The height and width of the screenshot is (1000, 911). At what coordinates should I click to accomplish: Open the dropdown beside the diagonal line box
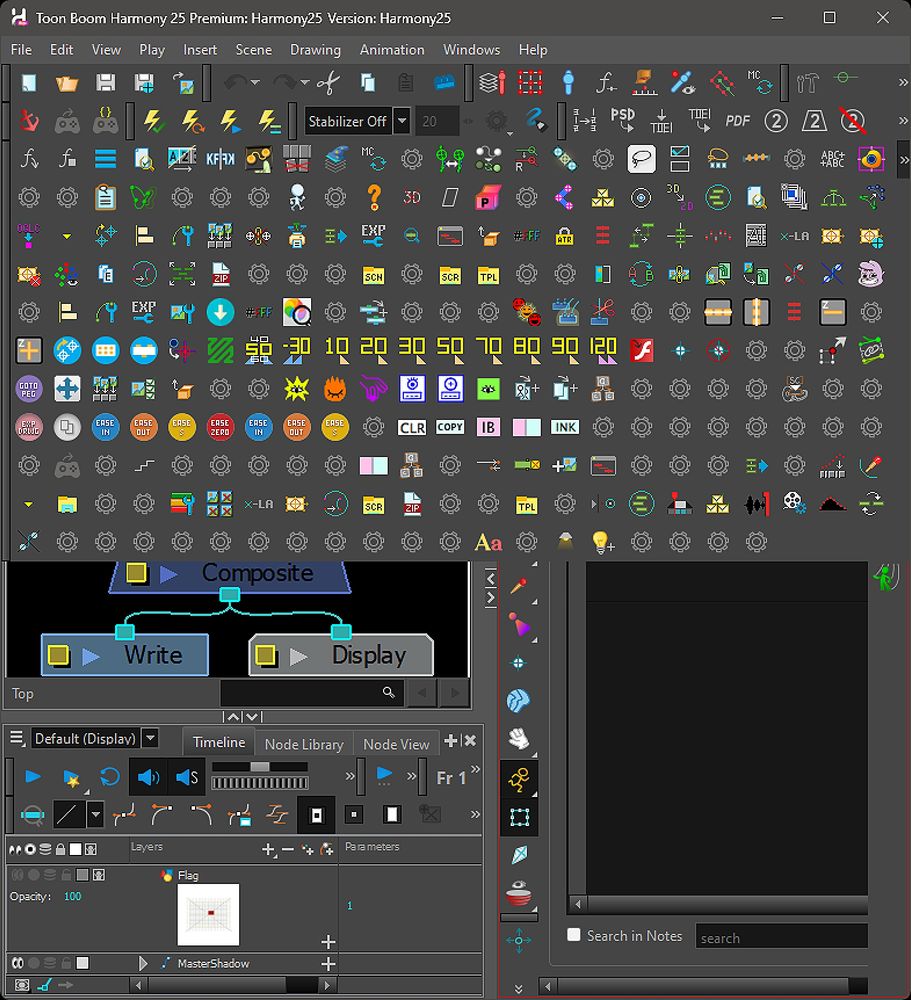(x=96, y=814)
